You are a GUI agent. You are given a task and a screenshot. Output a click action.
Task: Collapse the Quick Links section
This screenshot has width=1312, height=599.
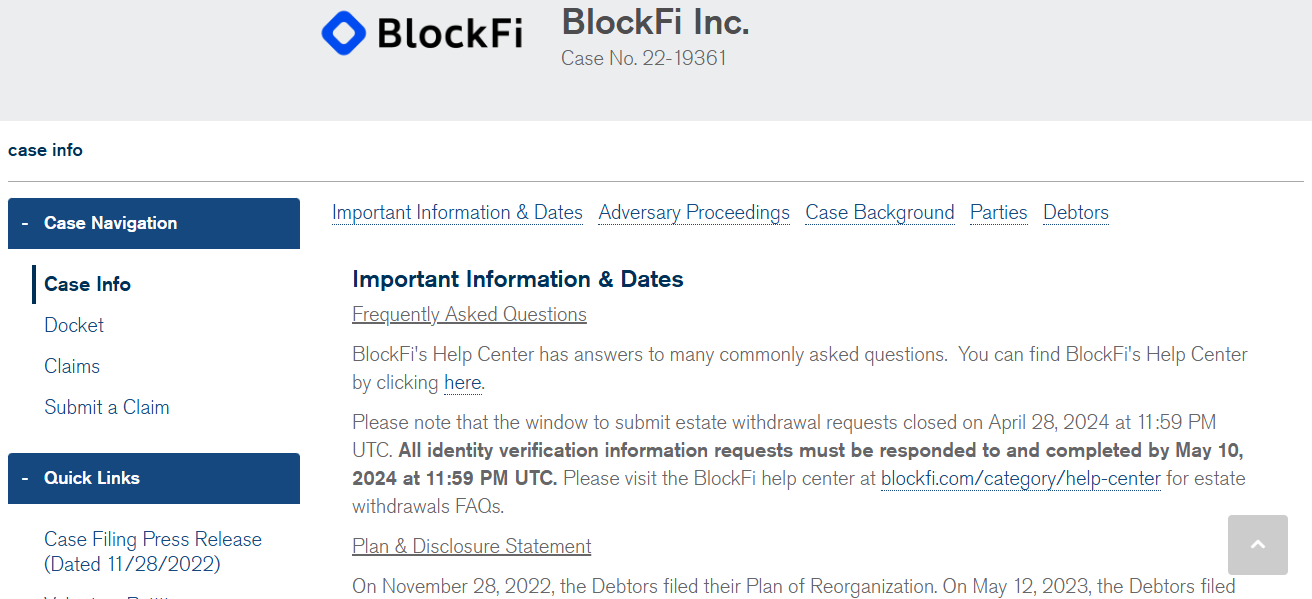(24, 478)
